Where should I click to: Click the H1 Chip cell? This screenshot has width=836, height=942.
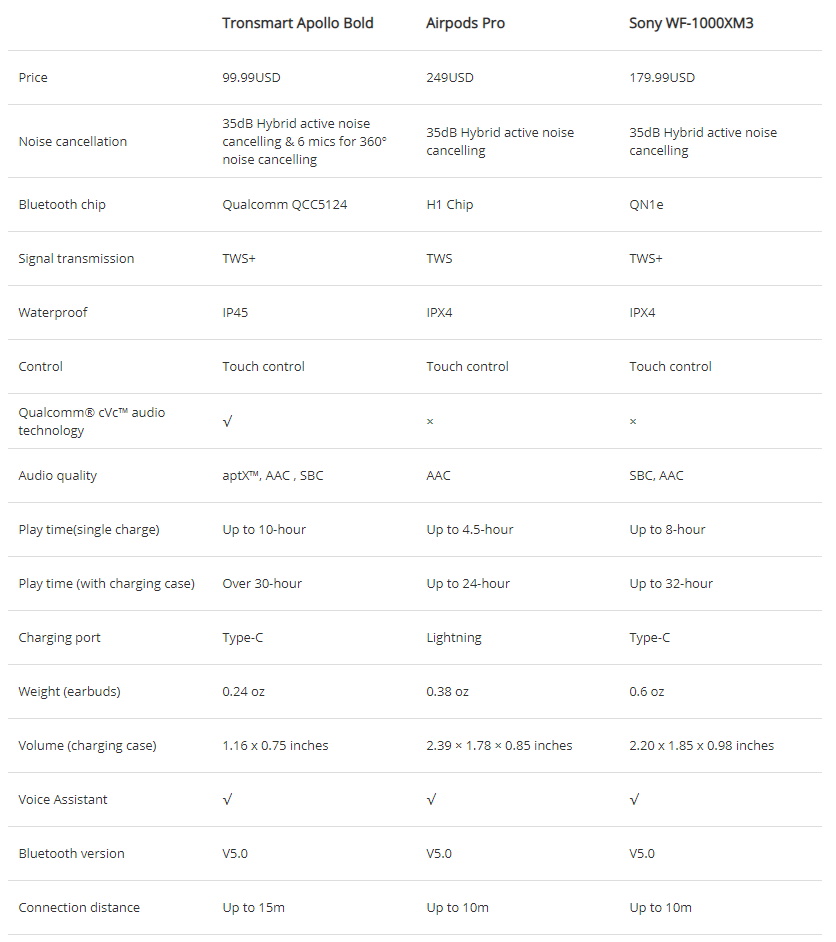450,205
